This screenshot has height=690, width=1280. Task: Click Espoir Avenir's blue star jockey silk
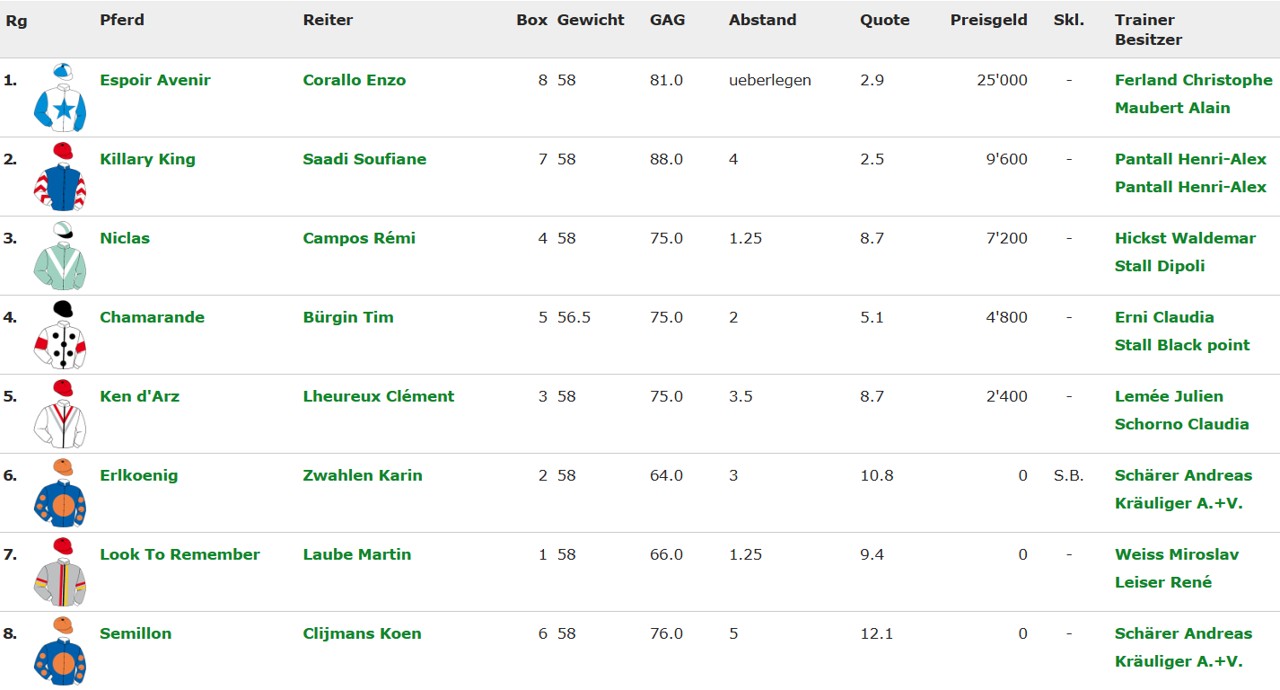click(x=60, y=98)
